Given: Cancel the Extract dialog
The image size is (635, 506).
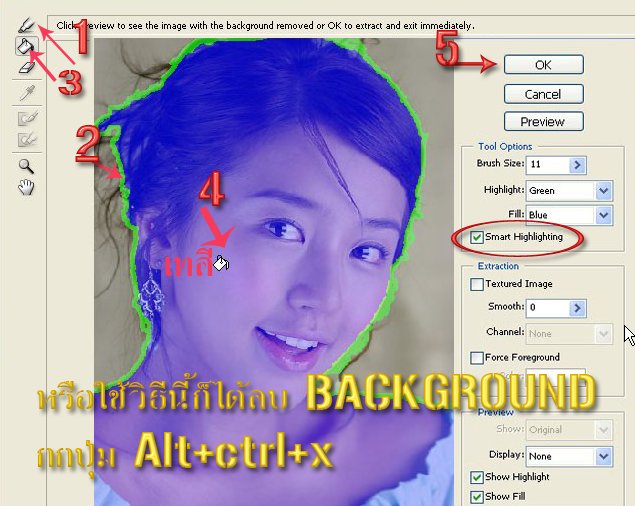Looking at the screenshot, I should coord(543,94).
